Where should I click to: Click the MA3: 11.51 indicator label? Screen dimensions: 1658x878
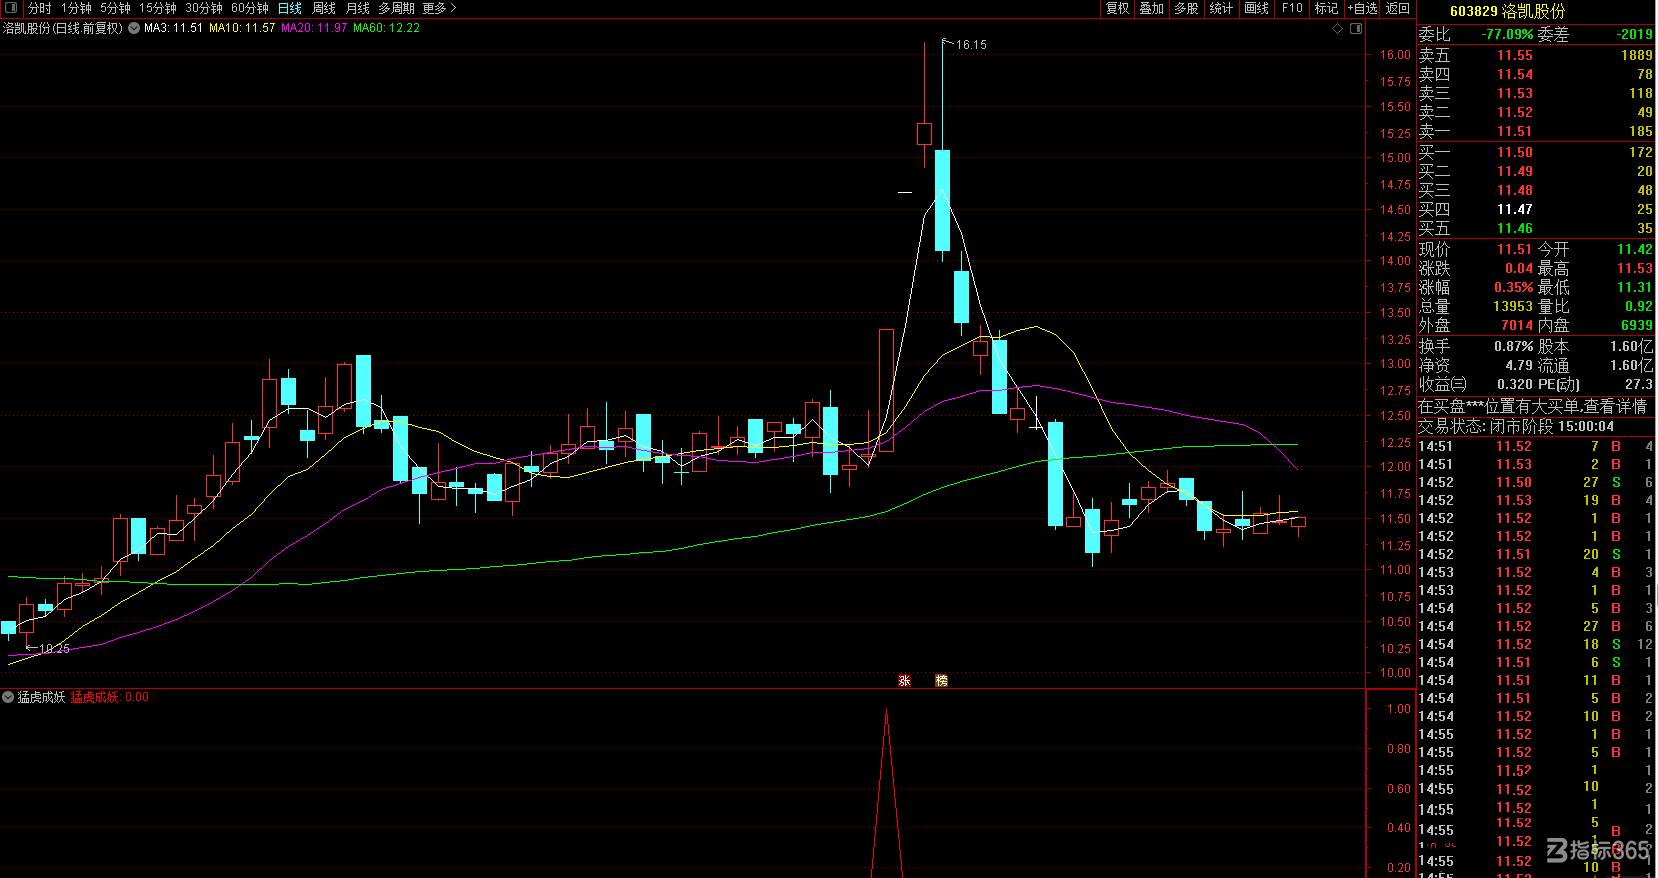point(174,28)
